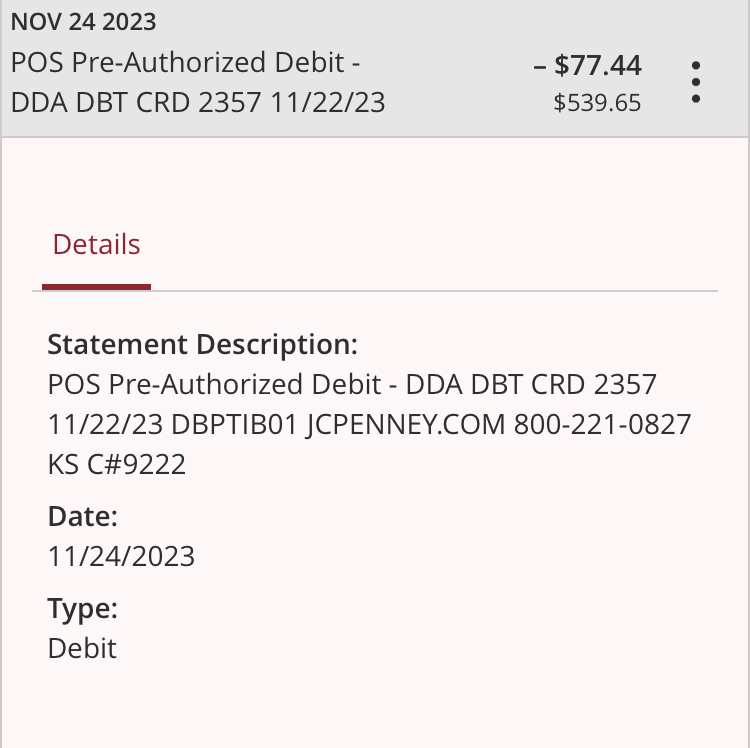Click the JCPENNEY.COM merchant text
The image size is (750, 748).
pyautogui.click(x=406, y=424)
